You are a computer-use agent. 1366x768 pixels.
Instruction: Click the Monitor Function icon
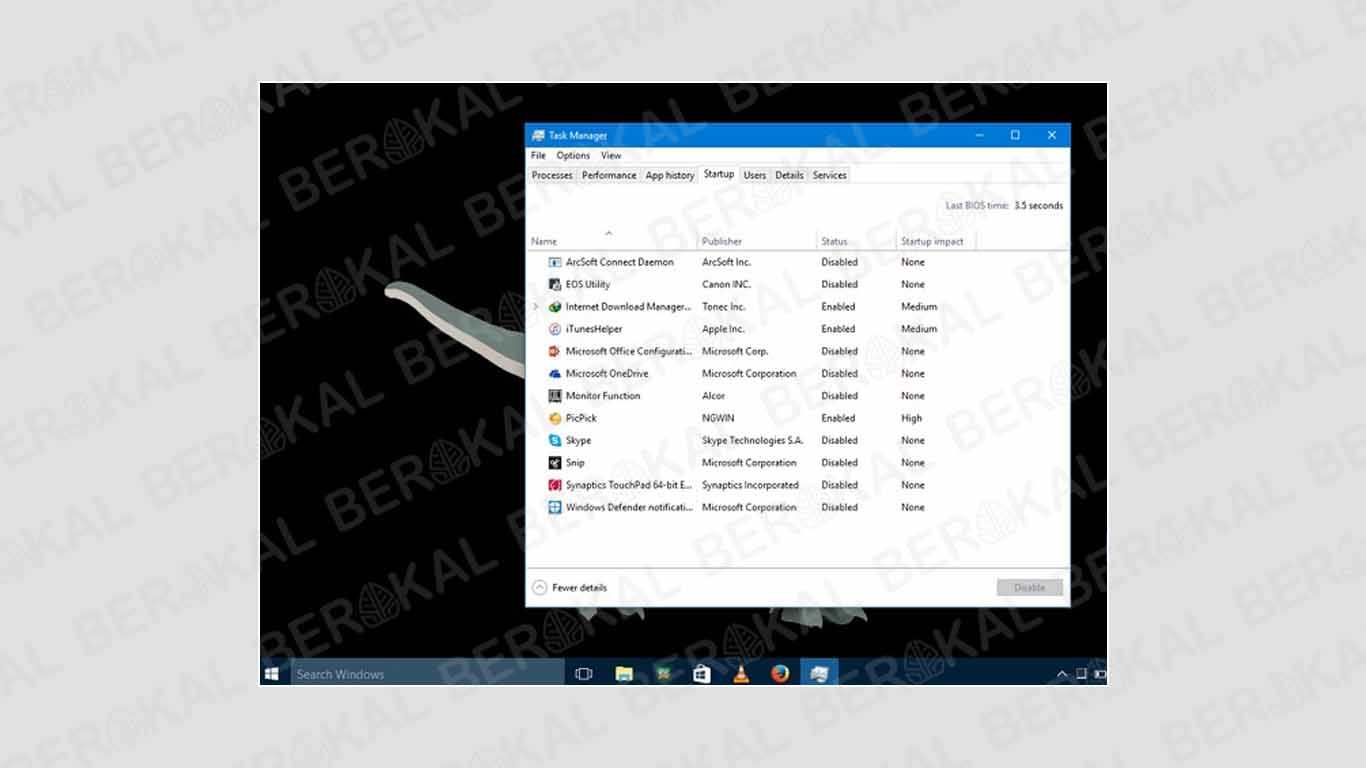[555, 396]
